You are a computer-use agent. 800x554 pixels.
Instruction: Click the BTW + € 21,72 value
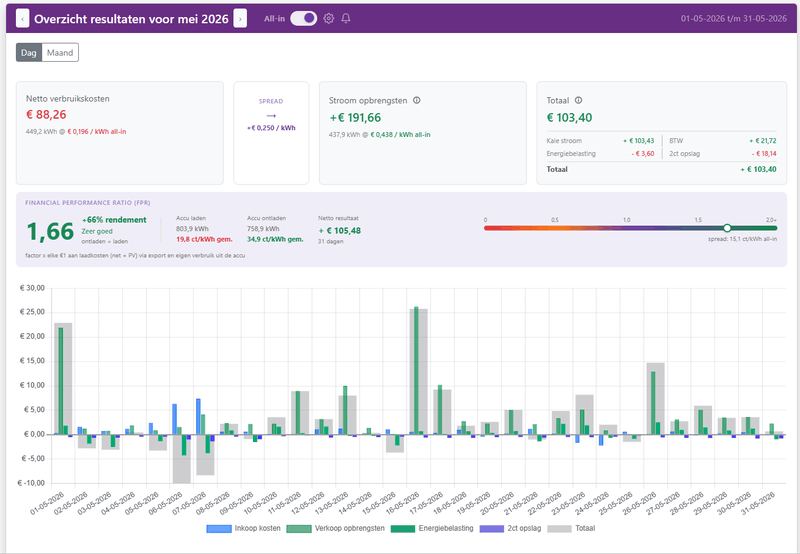[763, 141]
